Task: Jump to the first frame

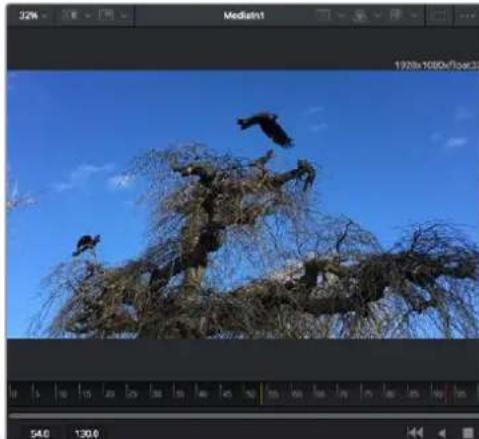Action: click(415, 433)
